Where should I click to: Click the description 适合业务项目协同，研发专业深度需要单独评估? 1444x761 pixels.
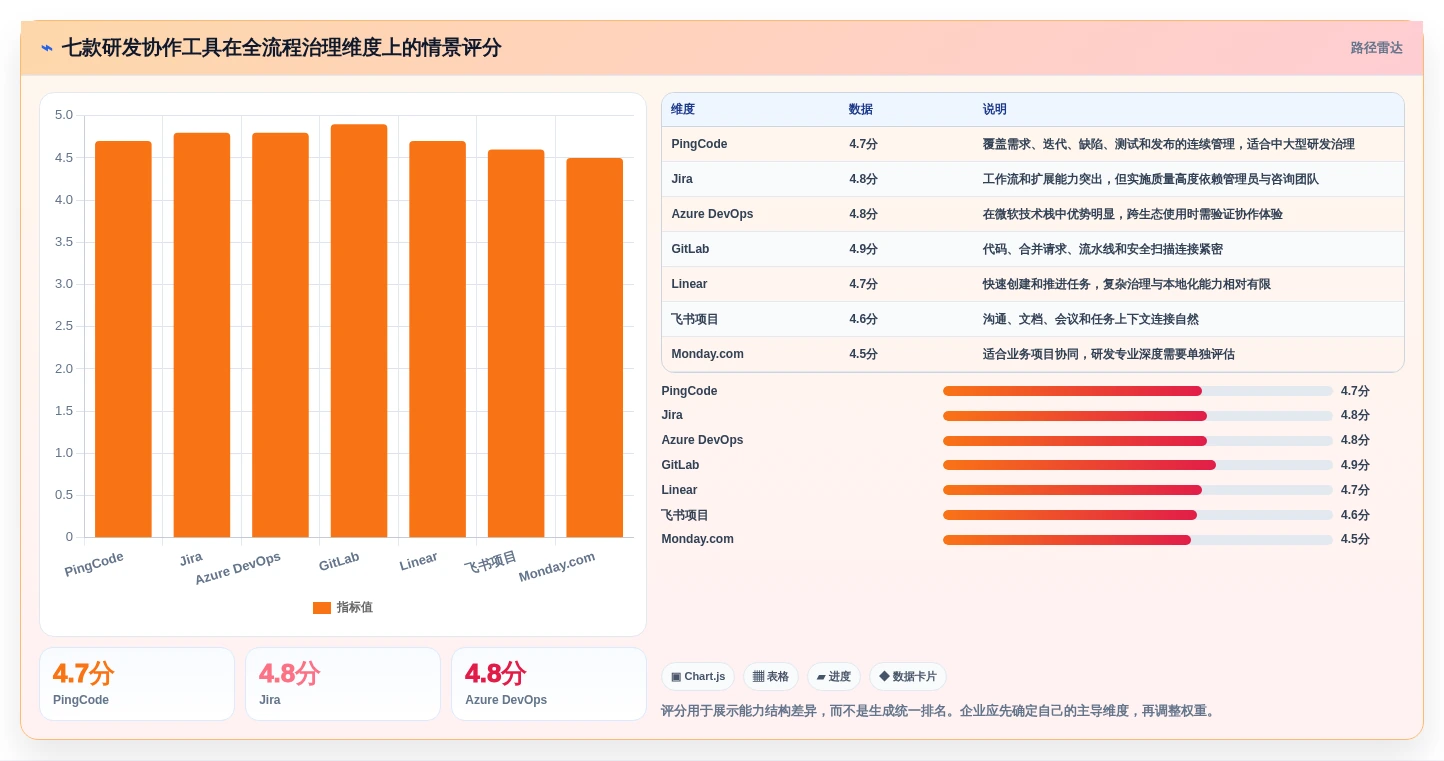pyautogui.click(x=1108, y=354)
